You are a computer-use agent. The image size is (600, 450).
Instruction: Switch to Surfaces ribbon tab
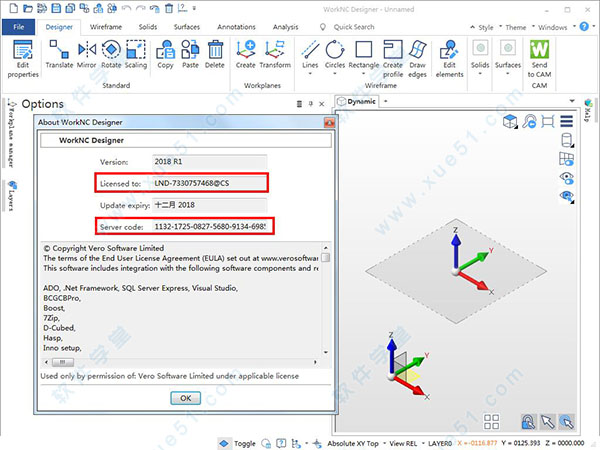(187, 27)
